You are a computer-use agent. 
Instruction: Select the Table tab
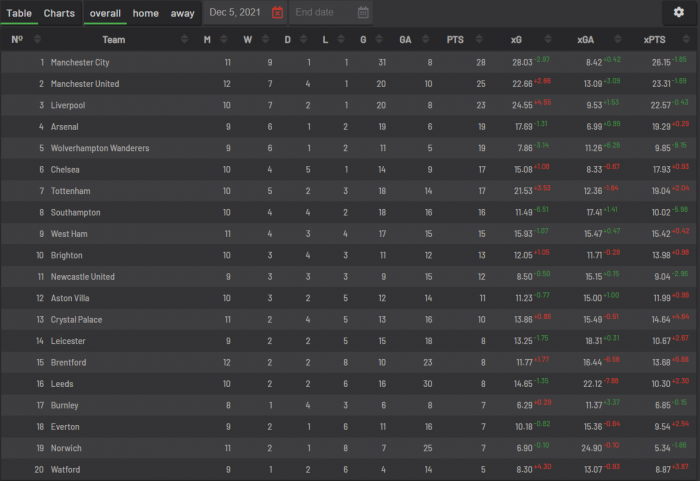[x=20, y=13]
